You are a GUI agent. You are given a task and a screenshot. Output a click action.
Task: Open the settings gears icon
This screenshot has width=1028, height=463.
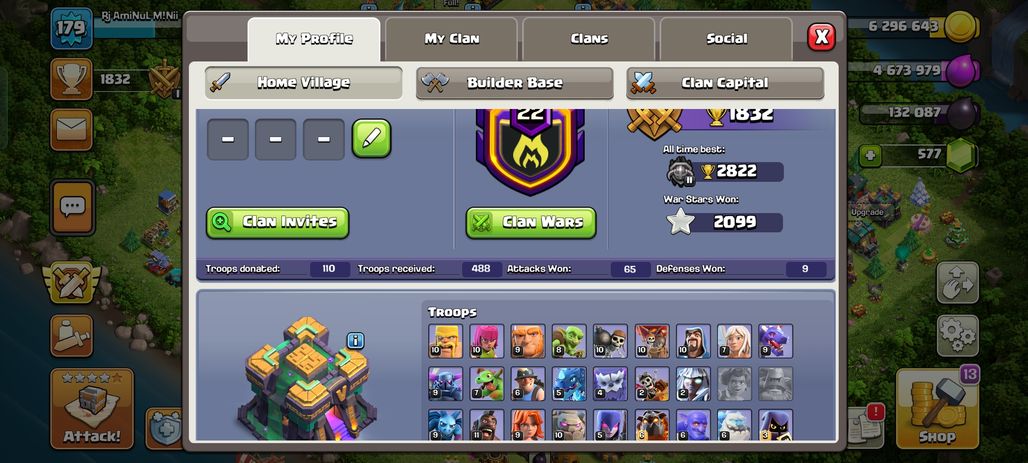(958, 336)
